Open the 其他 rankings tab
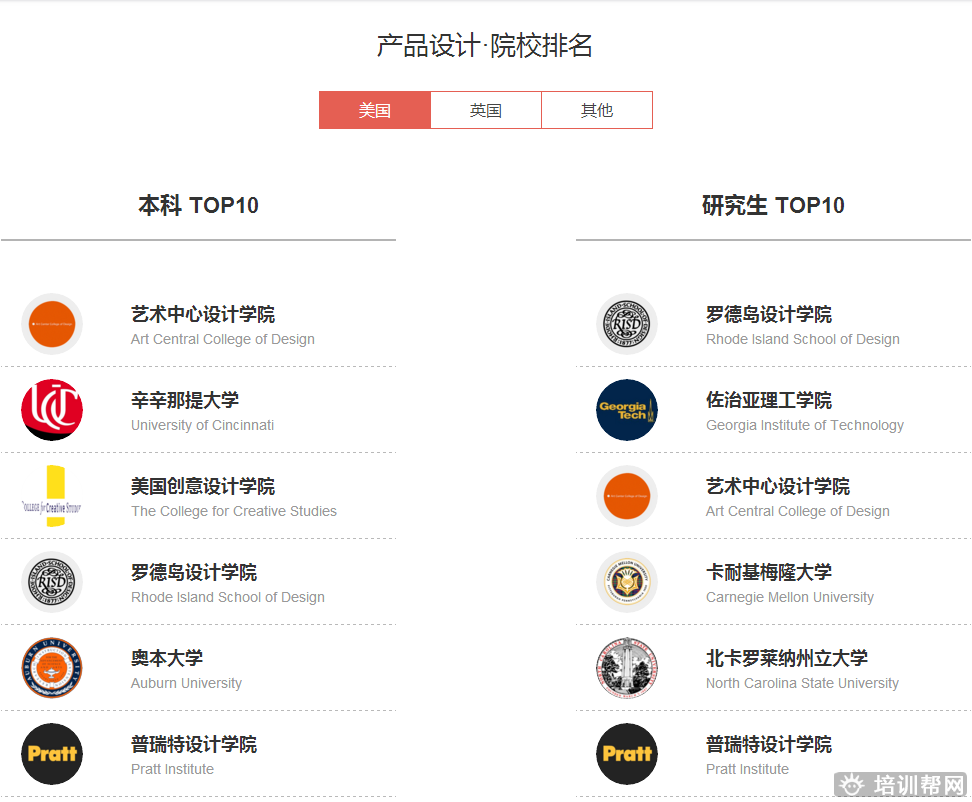The width and height of the screenshot is (972, 802). click(597, 110)
